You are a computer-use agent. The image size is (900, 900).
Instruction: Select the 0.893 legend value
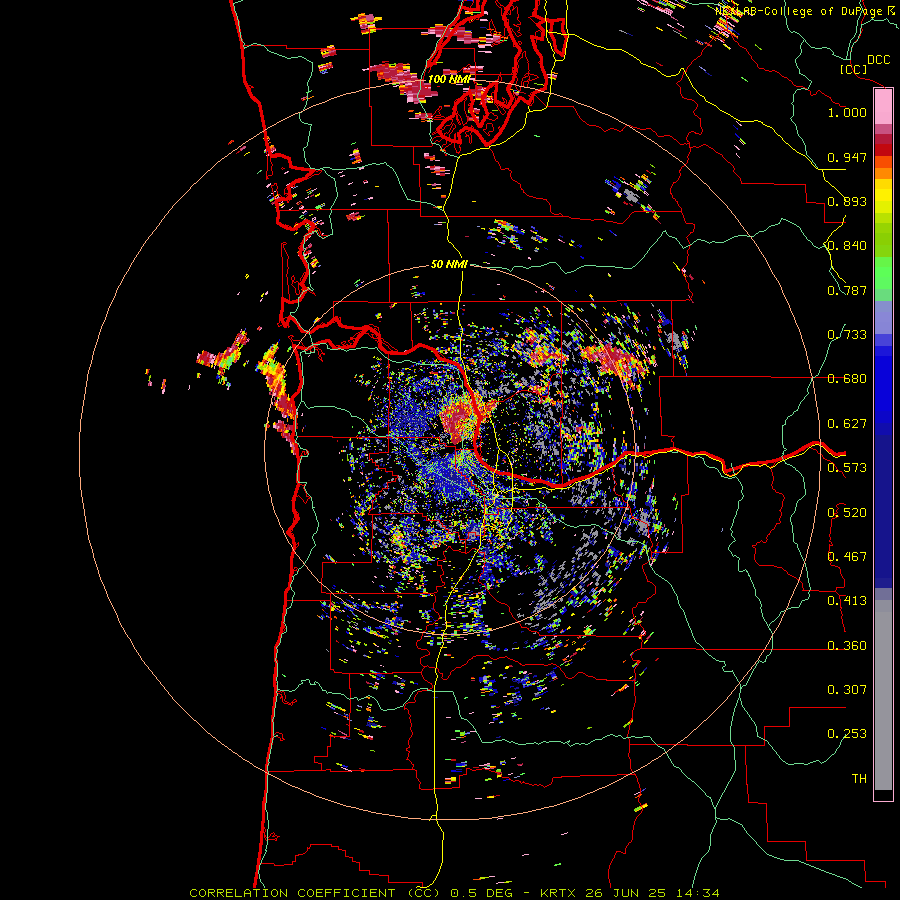coord(847,201)
